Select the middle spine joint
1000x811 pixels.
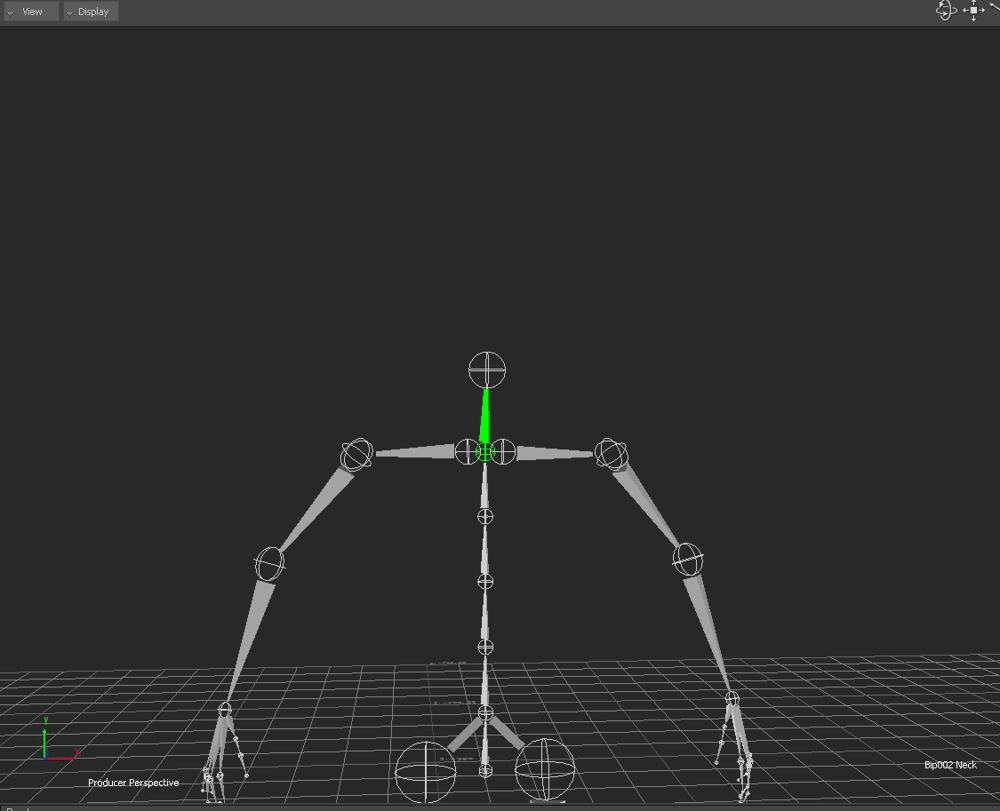(x=485, y=581)
